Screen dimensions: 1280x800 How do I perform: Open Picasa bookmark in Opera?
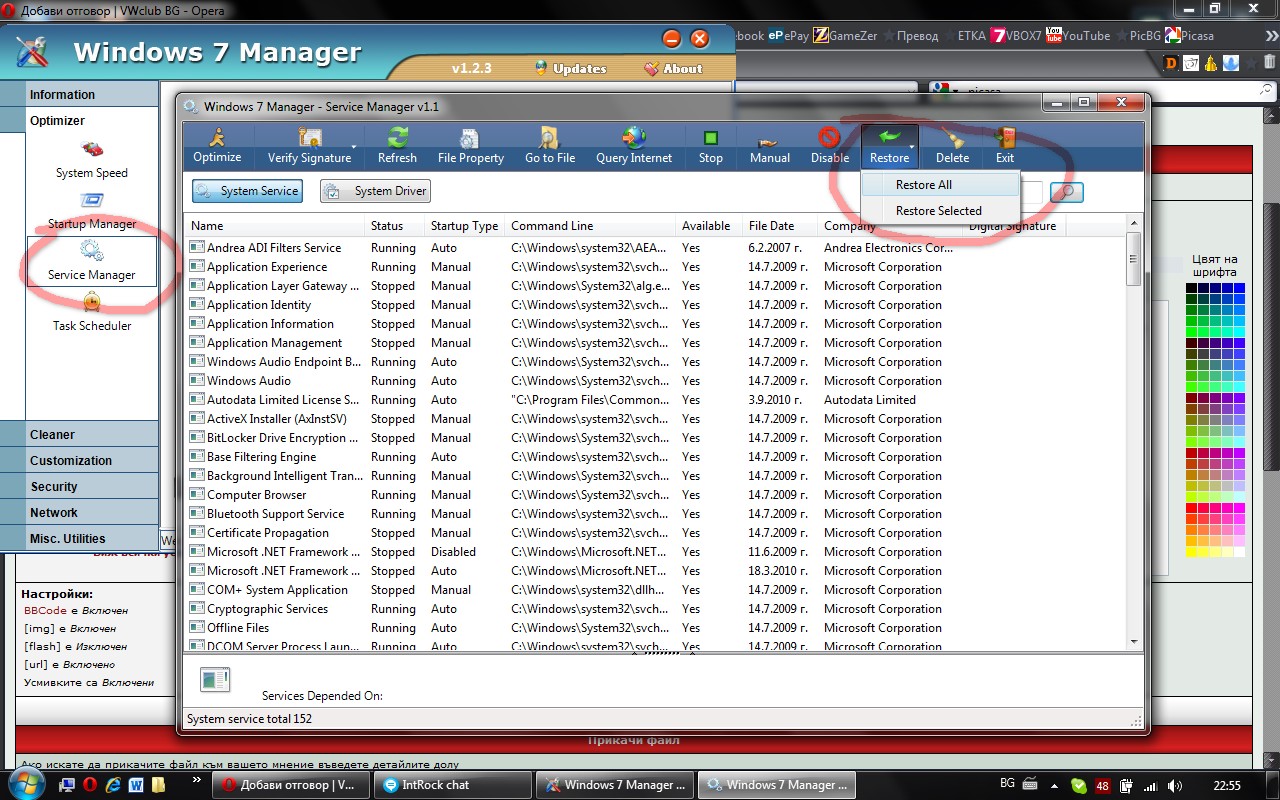pyautogui.click(x=1189, y=35)
